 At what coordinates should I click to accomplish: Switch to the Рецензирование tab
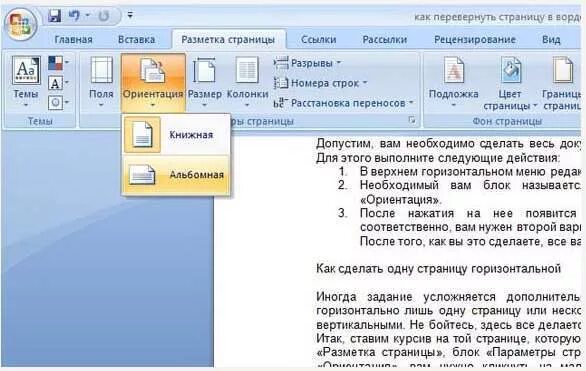coord(475,40)
